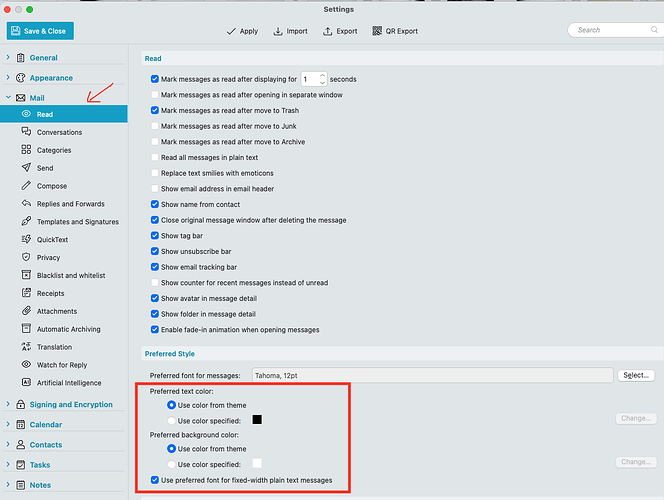Open Artificial Intelligence settings icon

pyautogui.click(x=26, y=382)
